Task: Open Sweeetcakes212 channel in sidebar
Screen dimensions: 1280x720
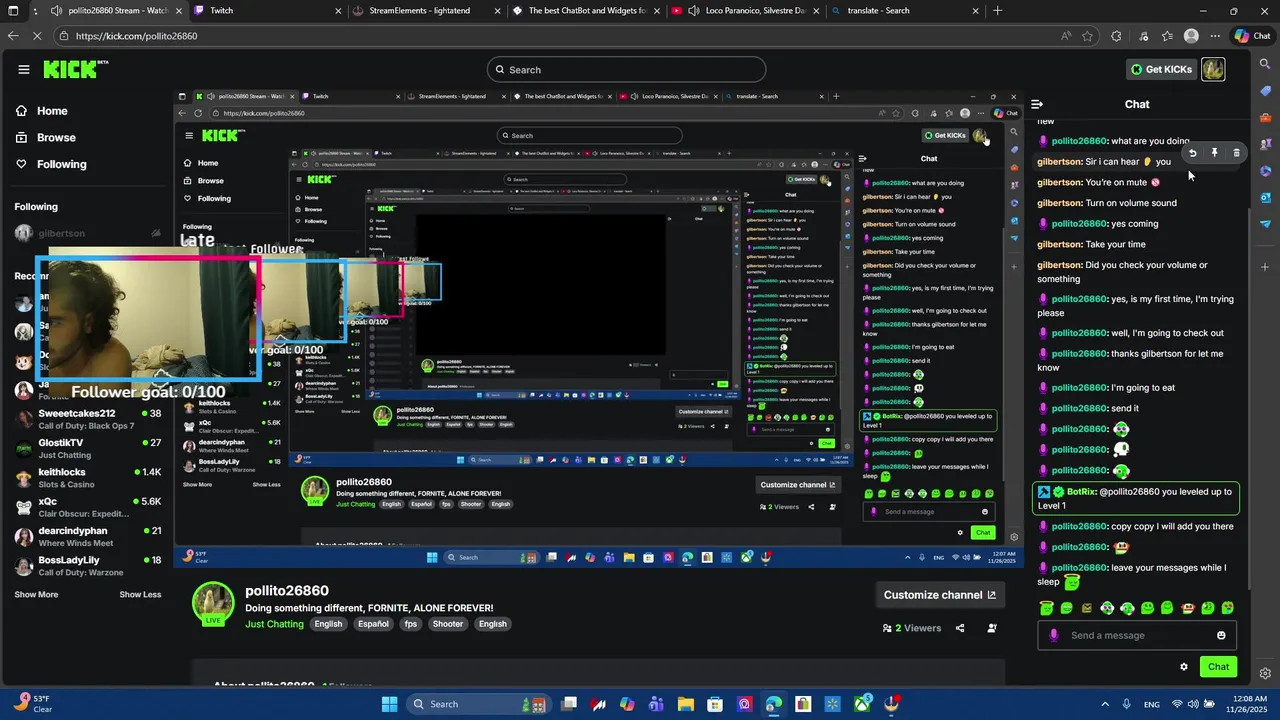Action: pyautogui.click(x=88, y=419)
